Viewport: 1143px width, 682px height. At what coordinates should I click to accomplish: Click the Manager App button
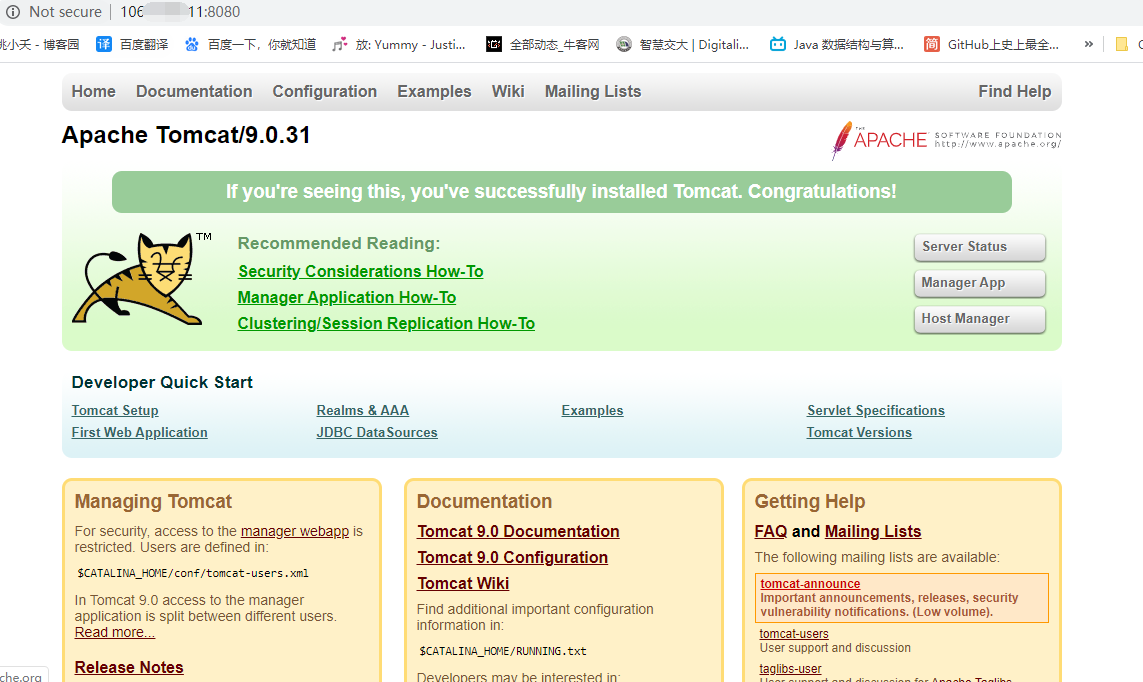tap(980, 283)
